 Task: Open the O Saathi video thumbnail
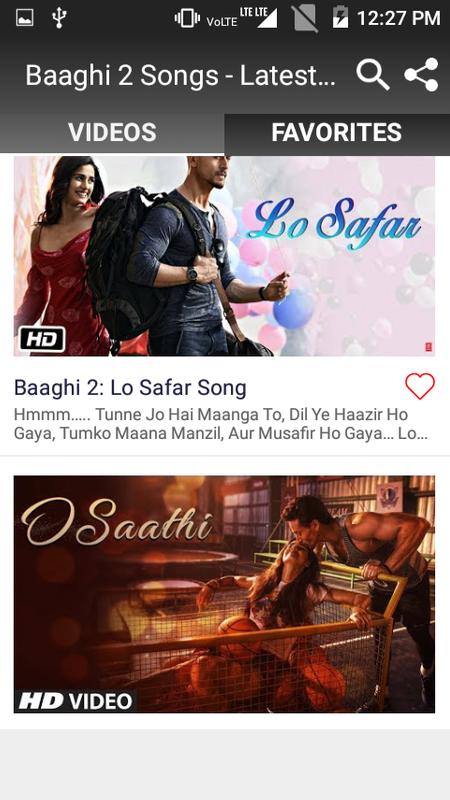click(224, 594)
